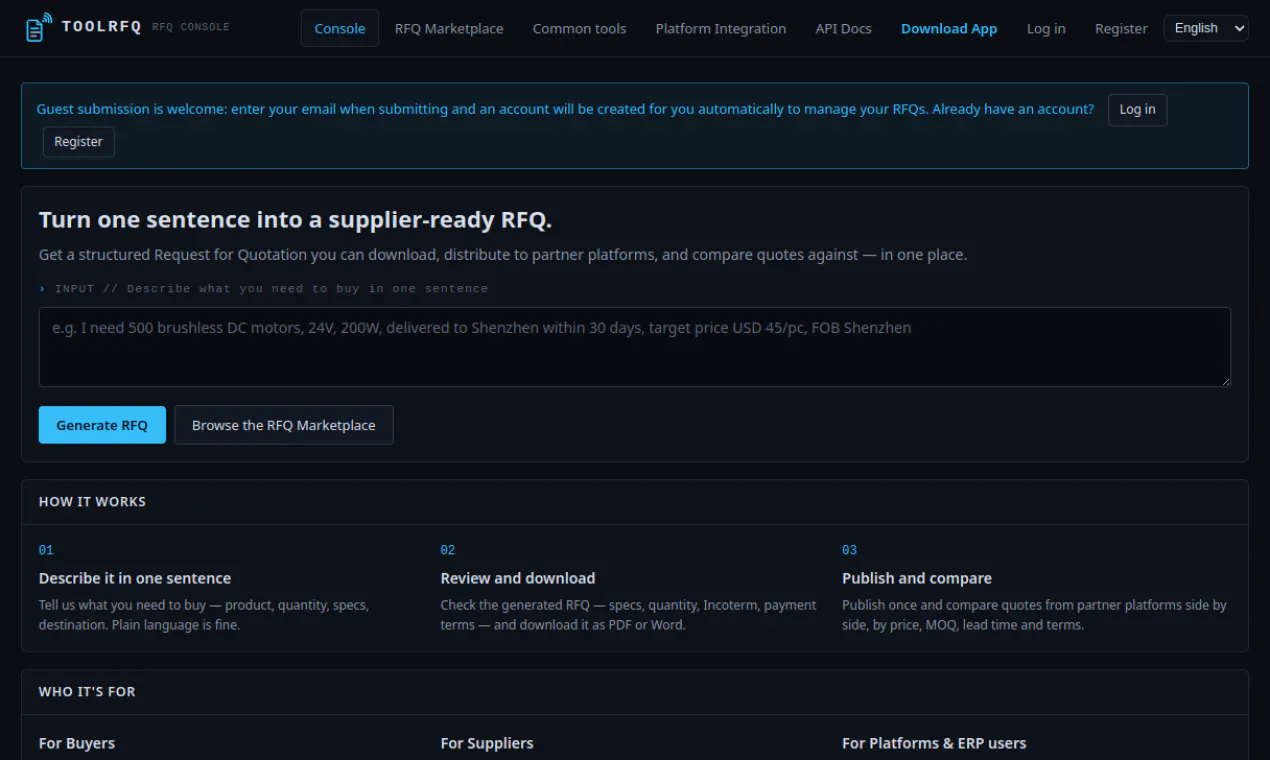
Task: Click 'Review and download' step heading
Action: tap(518, 578)
